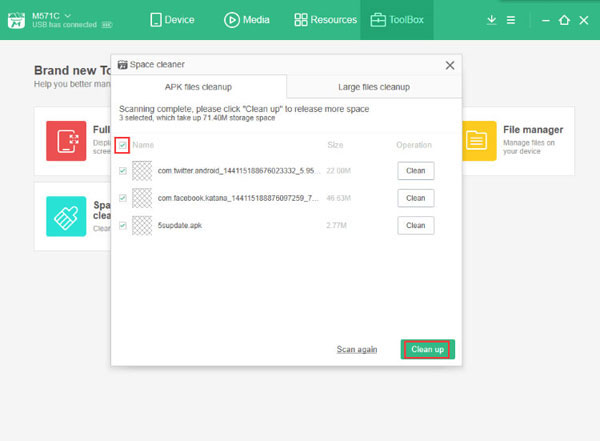Expand the M571C device dropdown
600x441 pixels.
(x=68, y=14)
